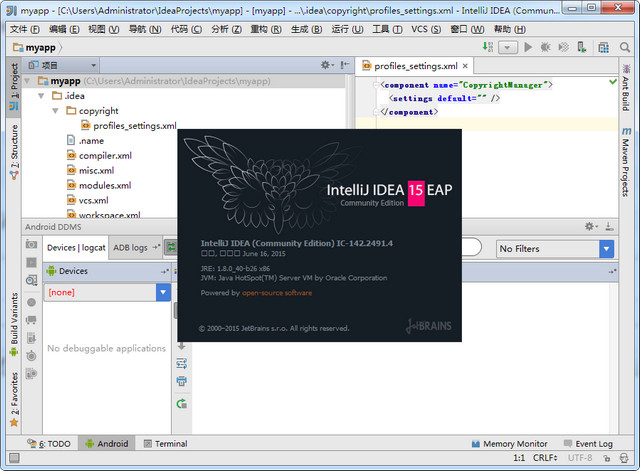Toggle the Structure side tool window
This screenshot has width=640, height=471.
14,152
